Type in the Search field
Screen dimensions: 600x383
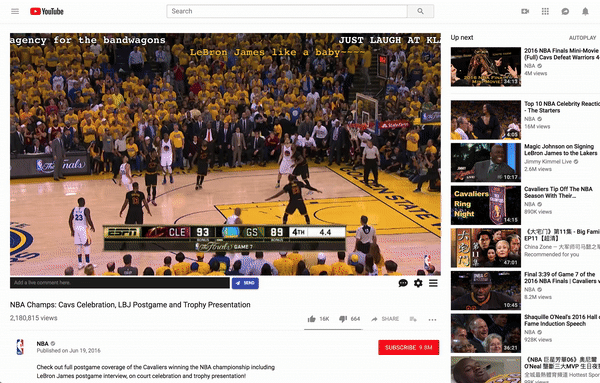[x=287, y=11]
